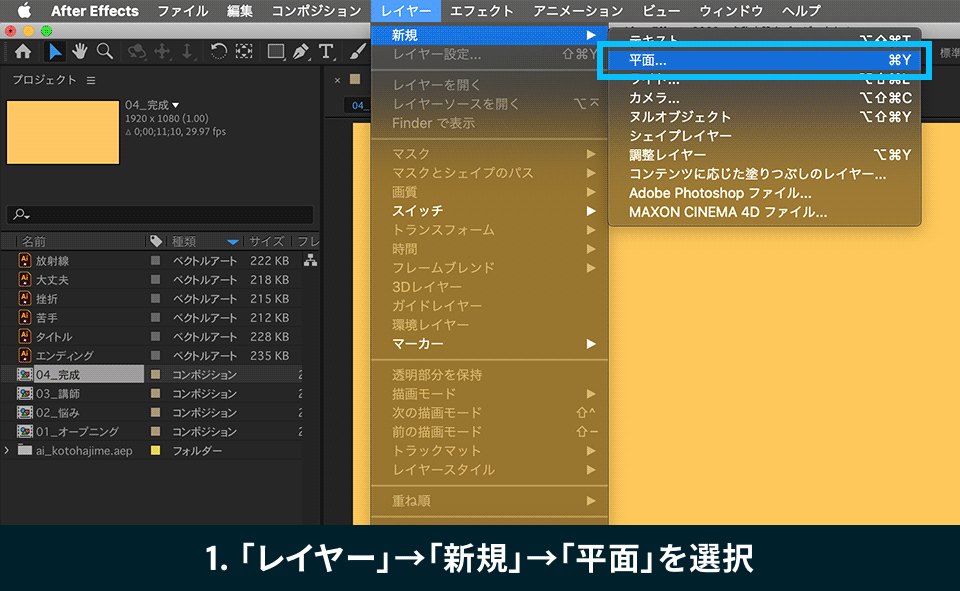Screen dimensions: 960x591
Task: Click the gray label swatch of 放射線
Action: tap(156, 260)
